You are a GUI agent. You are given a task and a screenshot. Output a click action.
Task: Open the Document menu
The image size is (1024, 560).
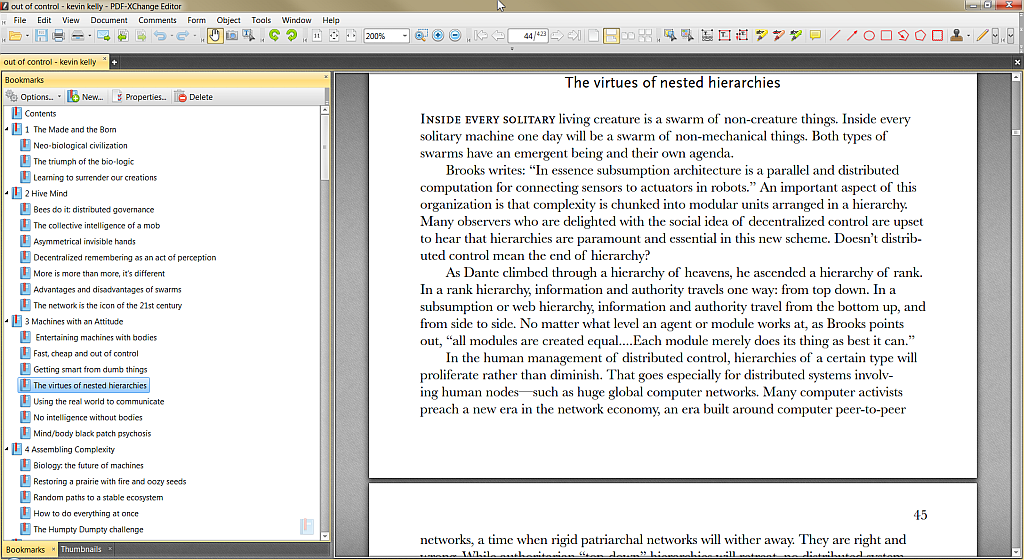(109, 20)
